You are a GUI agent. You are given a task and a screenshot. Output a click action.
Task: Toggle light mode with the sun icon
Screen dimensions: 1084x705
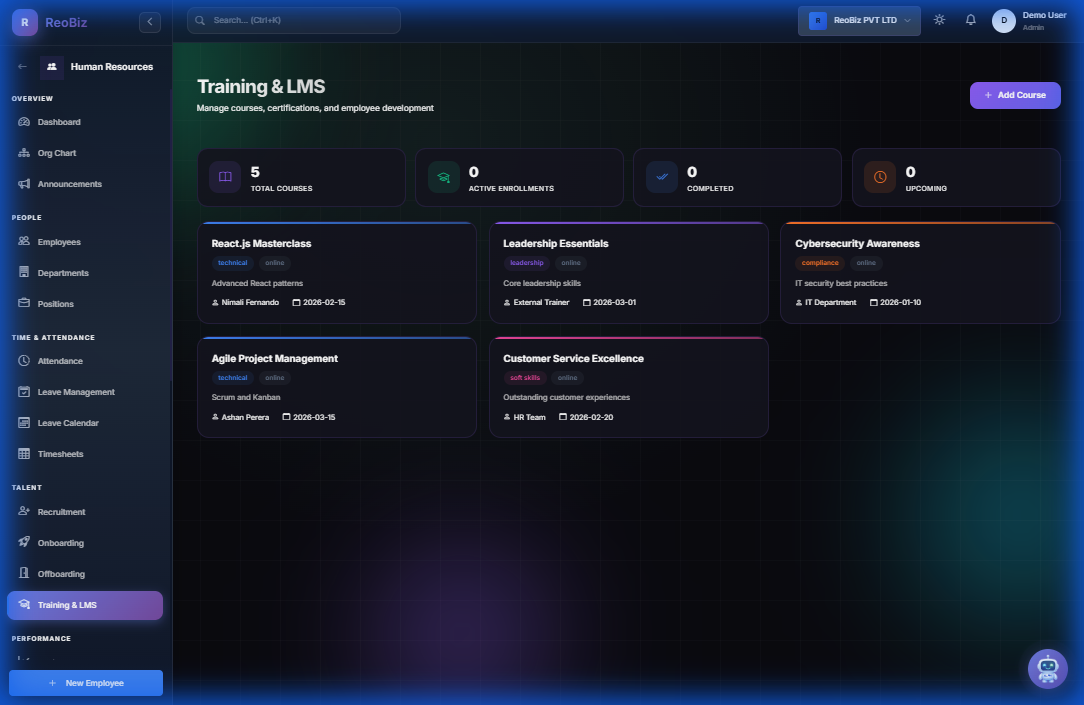pyautogui.click(x=938, y=19)
